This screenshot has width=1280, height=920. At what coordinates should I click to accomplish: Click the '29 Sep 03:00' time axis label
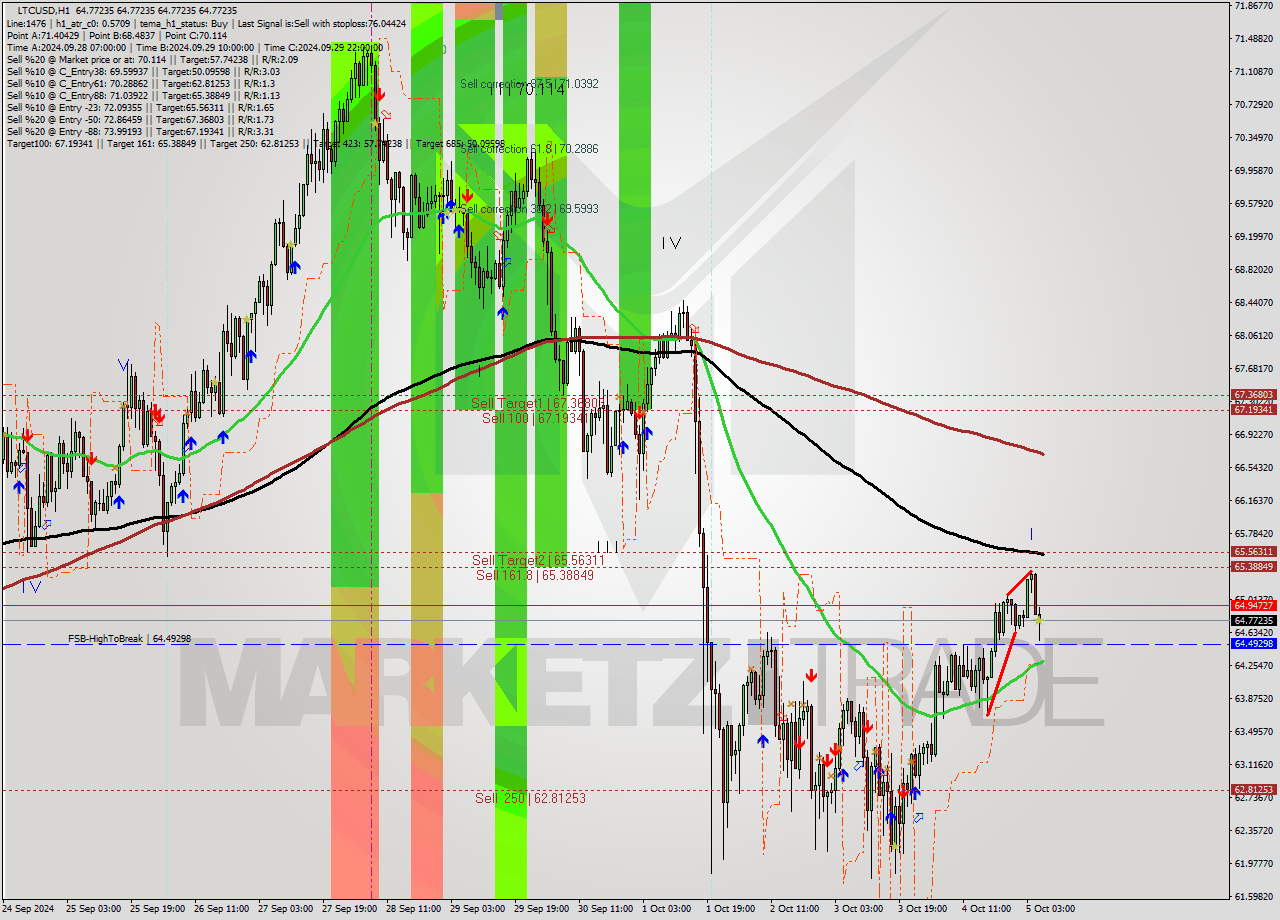tap(476, 909)
